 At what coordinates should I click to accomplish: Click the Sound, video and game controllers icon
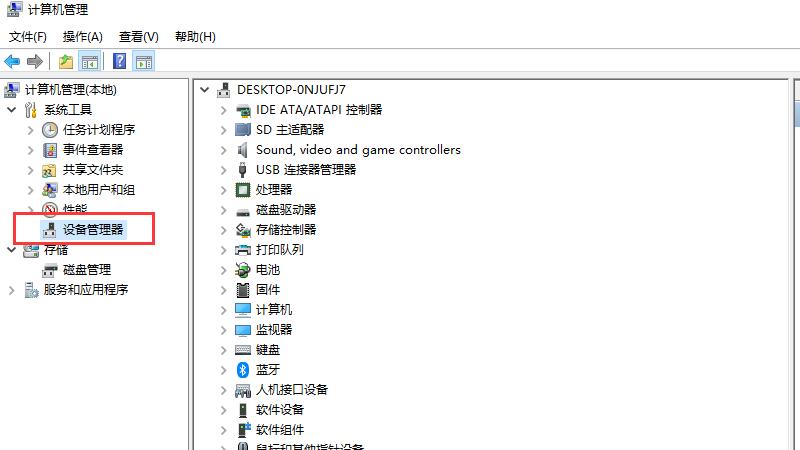[243, 150]
